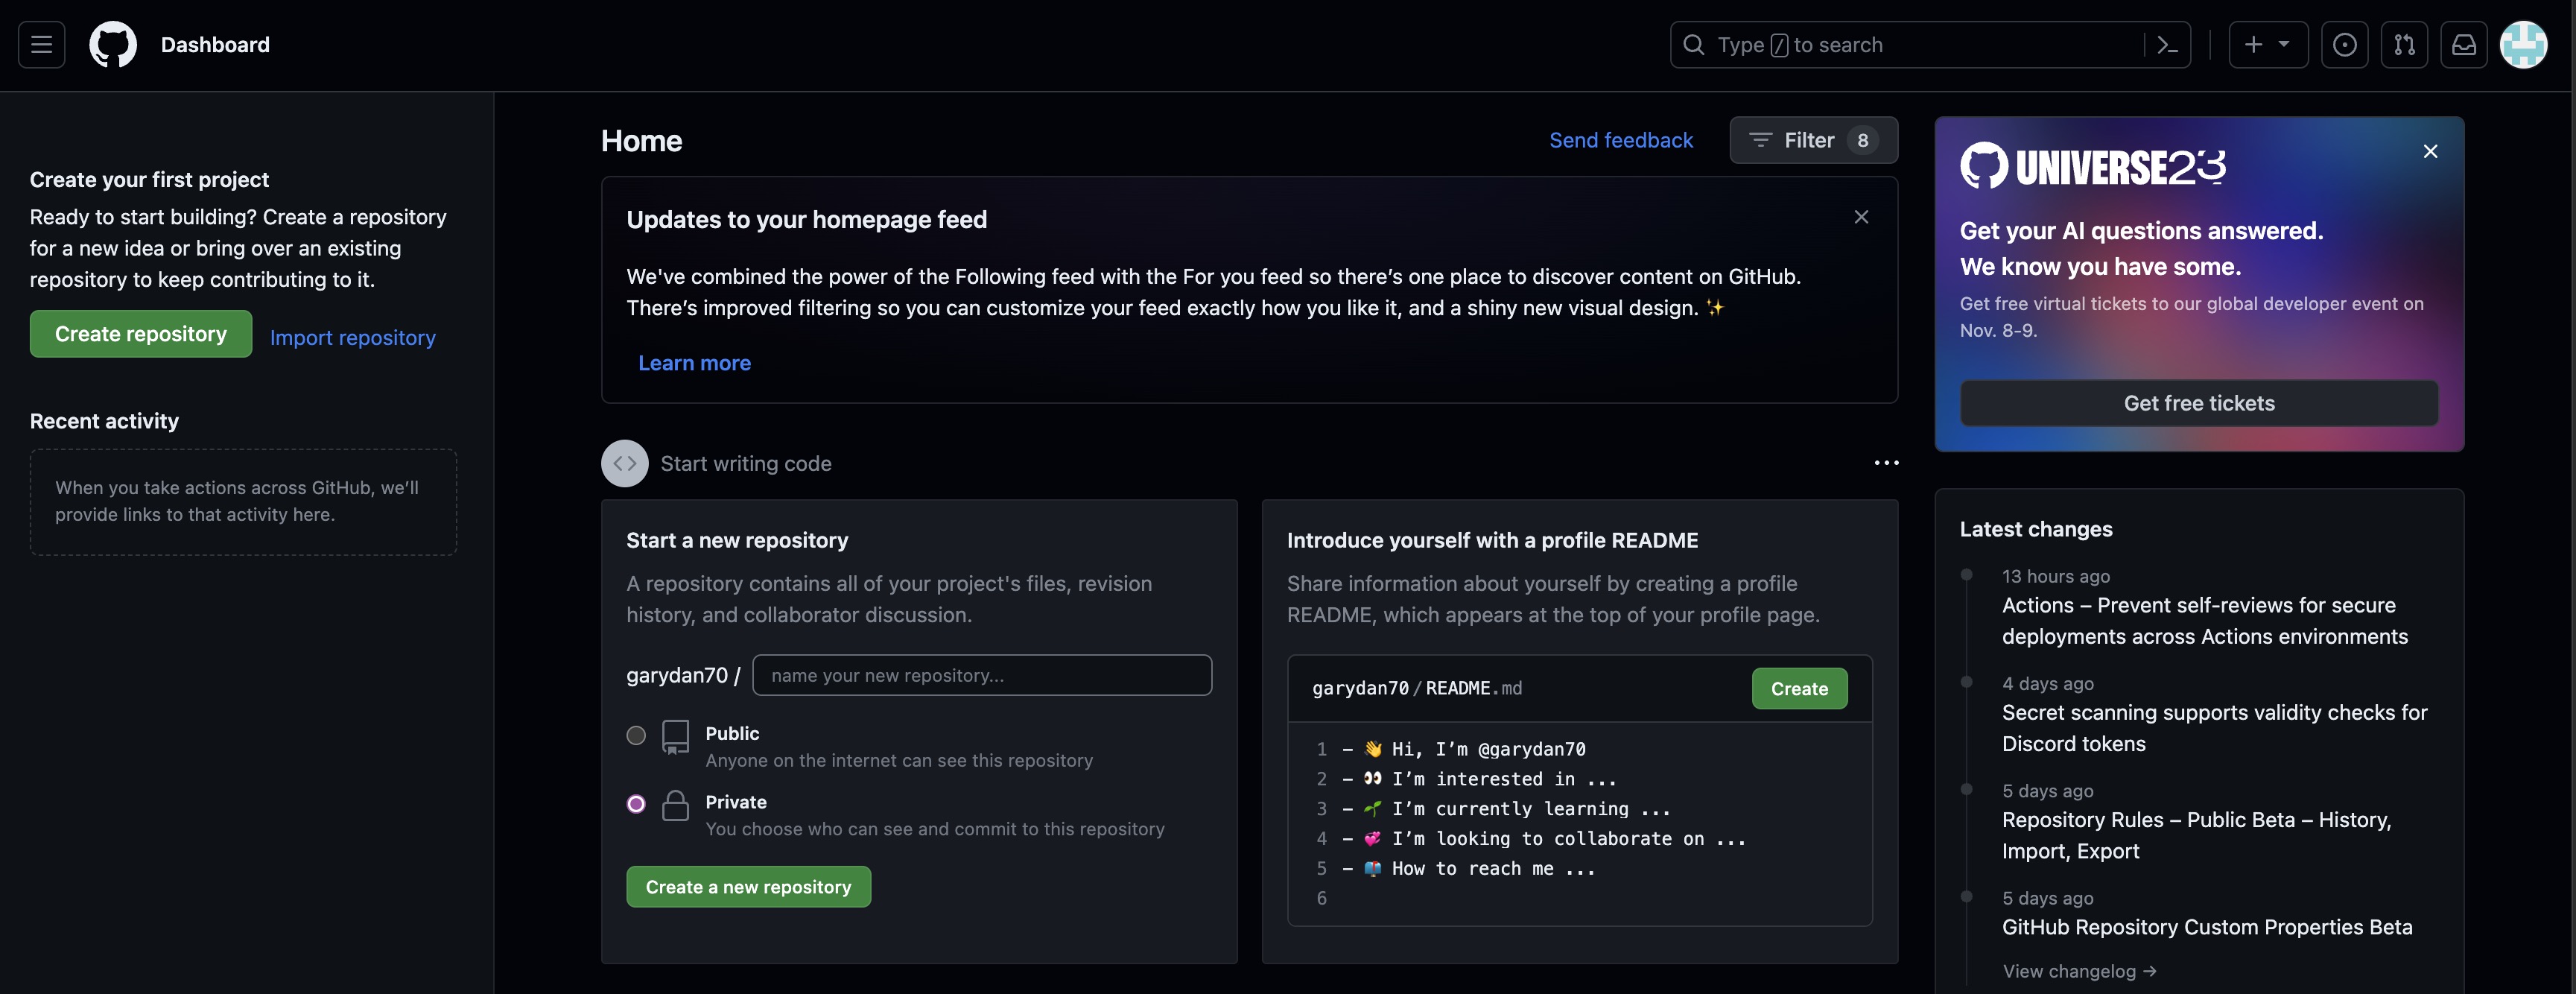The height and width of the screenshot is (994, 2576).
Task: Open the command palette icon beside search
Action: point(2166,44)
